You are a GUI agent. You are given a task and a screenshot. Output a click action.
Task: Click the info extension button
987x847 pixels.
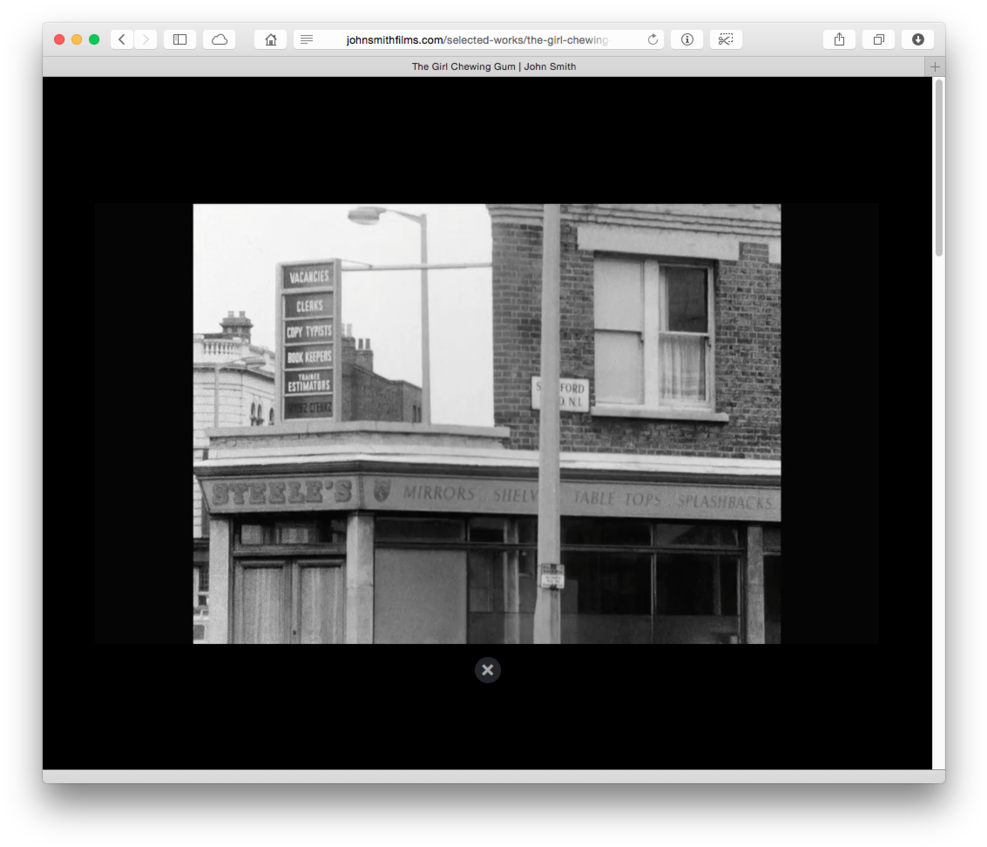687,40
